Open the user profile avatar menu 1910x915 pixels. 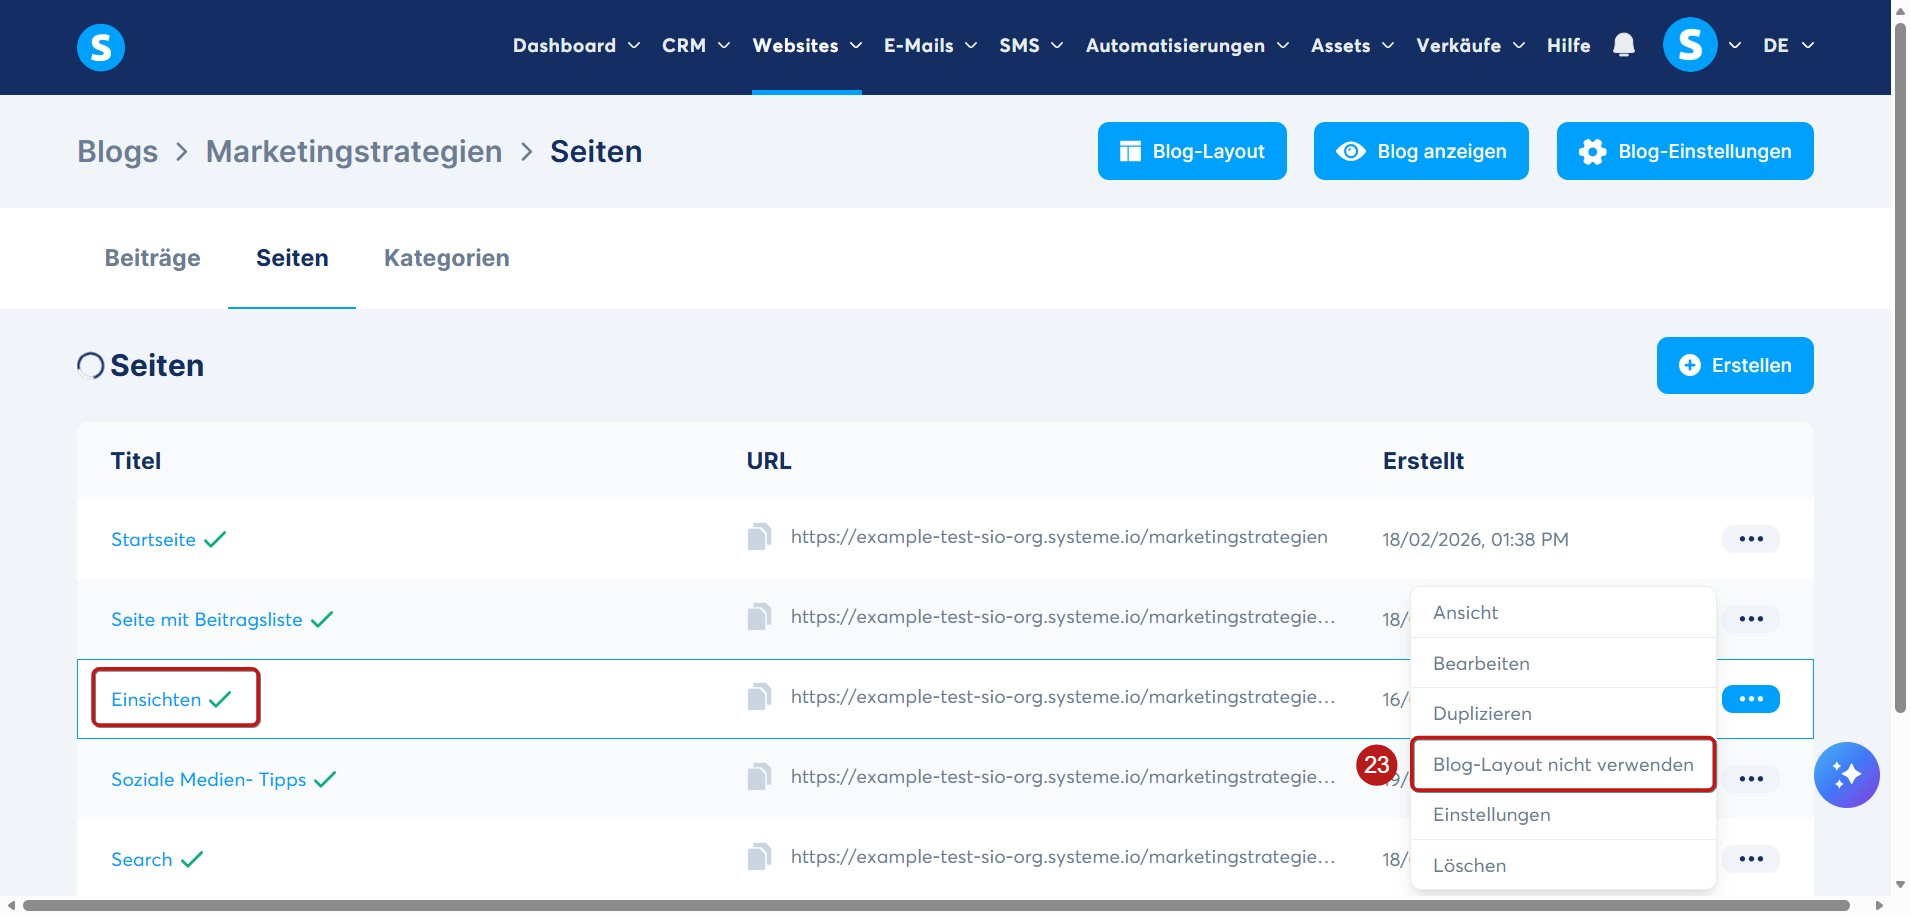click(x=1690, y=45)
